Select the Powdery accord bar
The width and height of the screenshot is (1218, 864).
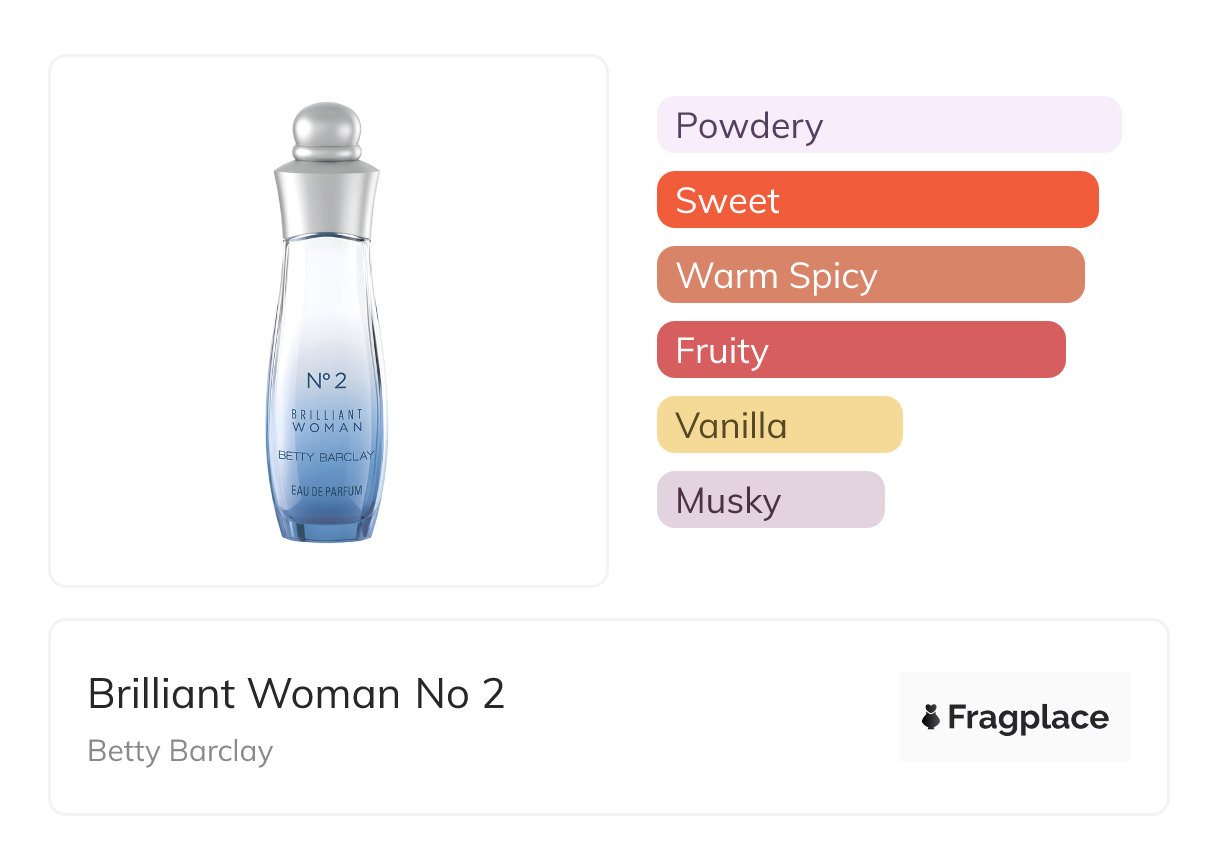click(888, 125)
